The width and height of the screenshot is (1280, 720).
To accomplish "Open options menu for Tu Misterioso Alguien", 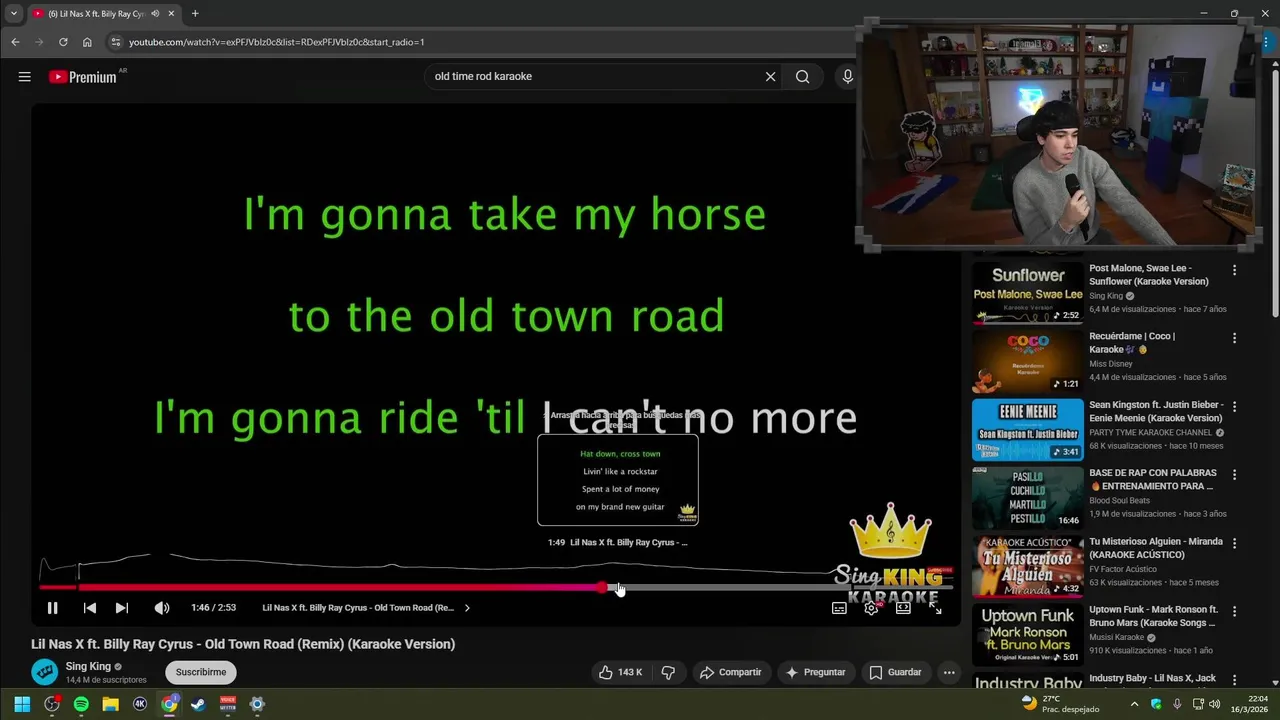I will (1234, 543).
